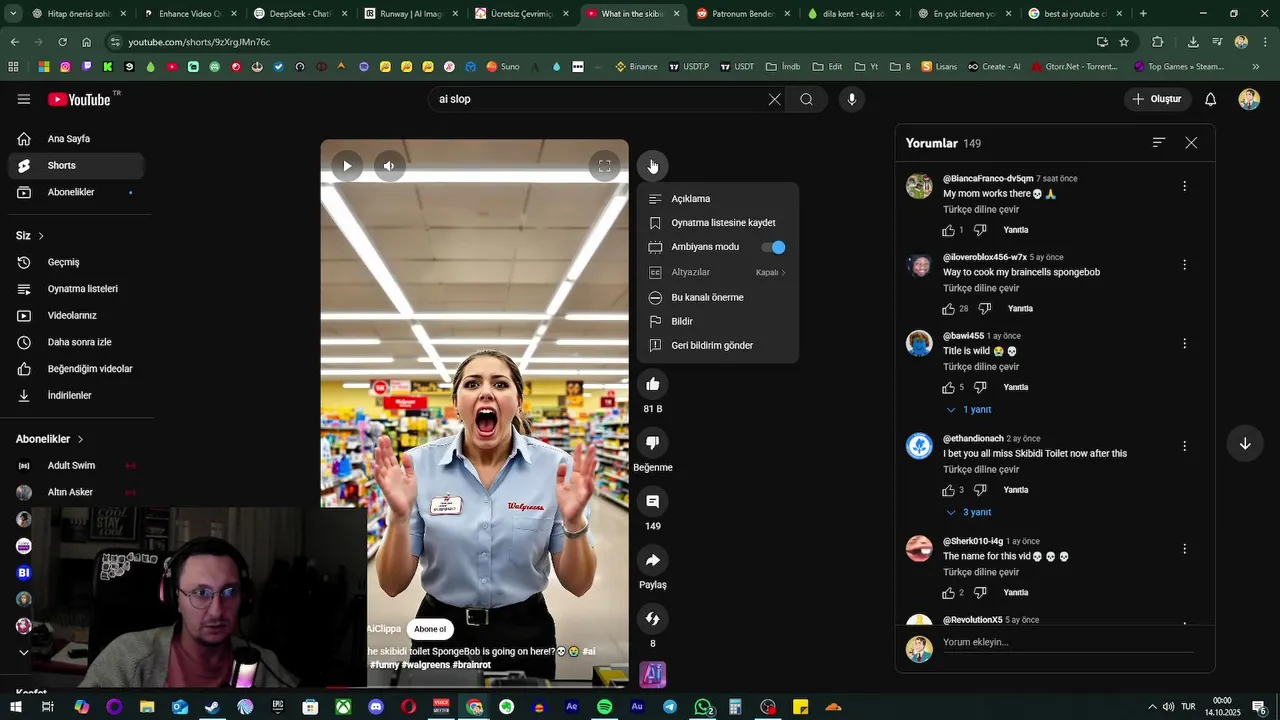Share the Short via Paylaş
This screenshot has height=720, width=1280.
tap(653, 560)
